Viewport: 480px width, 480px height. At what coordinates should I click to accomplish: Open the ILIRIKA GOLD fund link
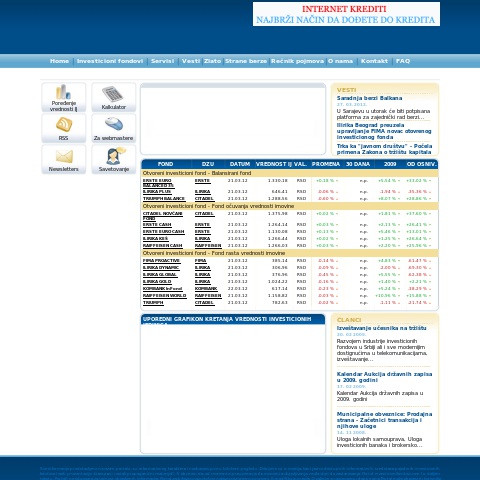pos(157,282)
